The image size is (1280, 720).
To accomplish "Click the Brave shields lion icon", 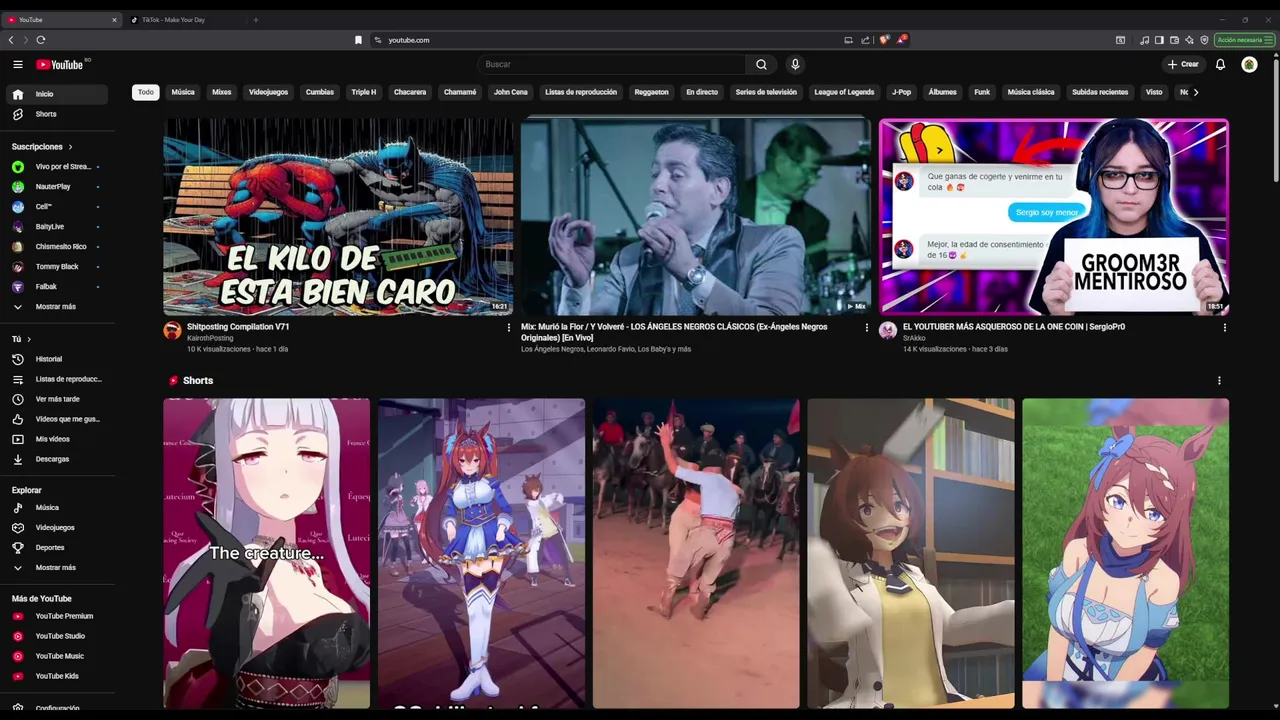I will pyautogui.click(x=884, y=40).
